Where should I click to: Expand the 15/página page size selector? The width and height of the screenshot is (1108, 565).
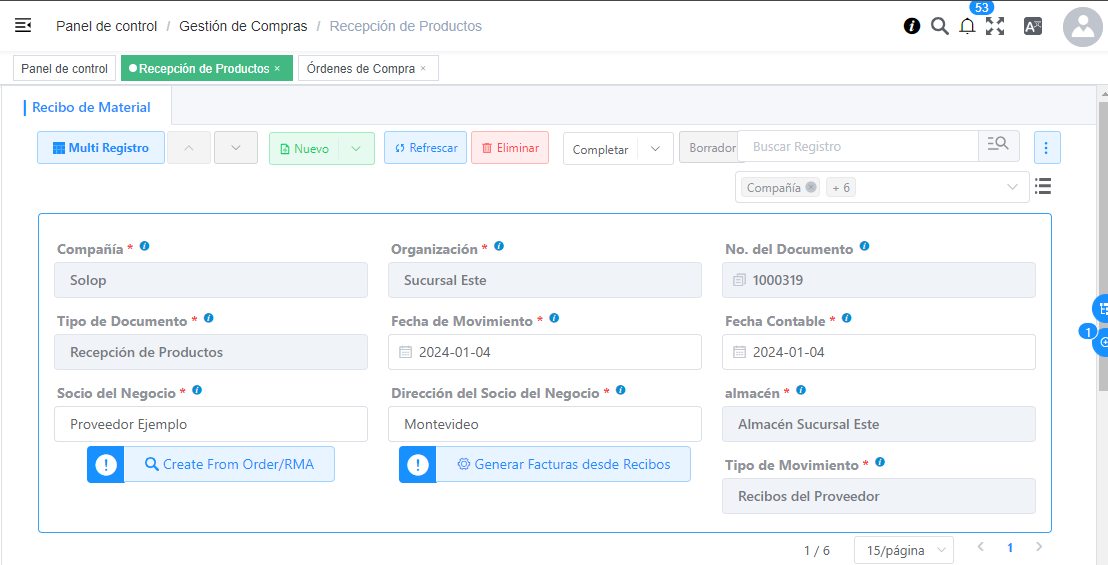[x=903, y=550]
